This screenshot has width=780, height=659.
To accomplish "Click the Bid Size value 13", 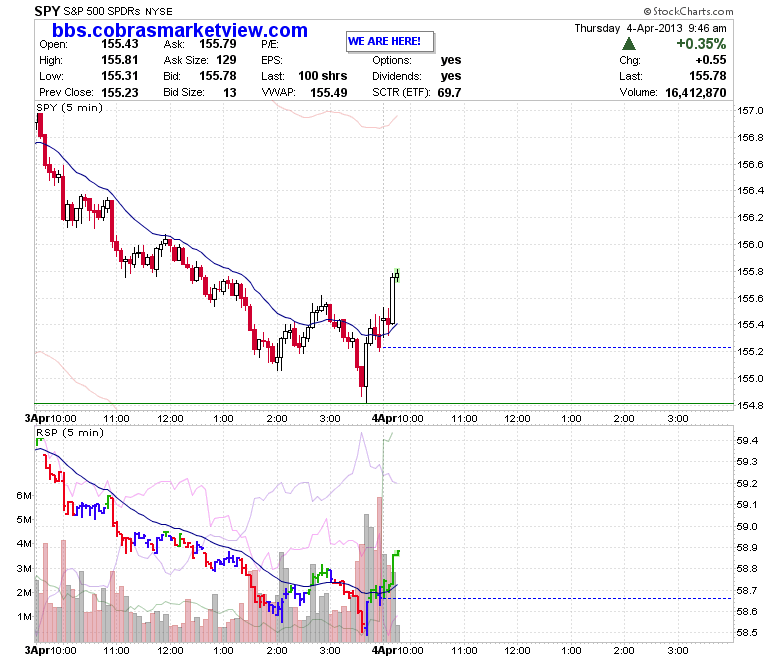I will click(229, 93).
